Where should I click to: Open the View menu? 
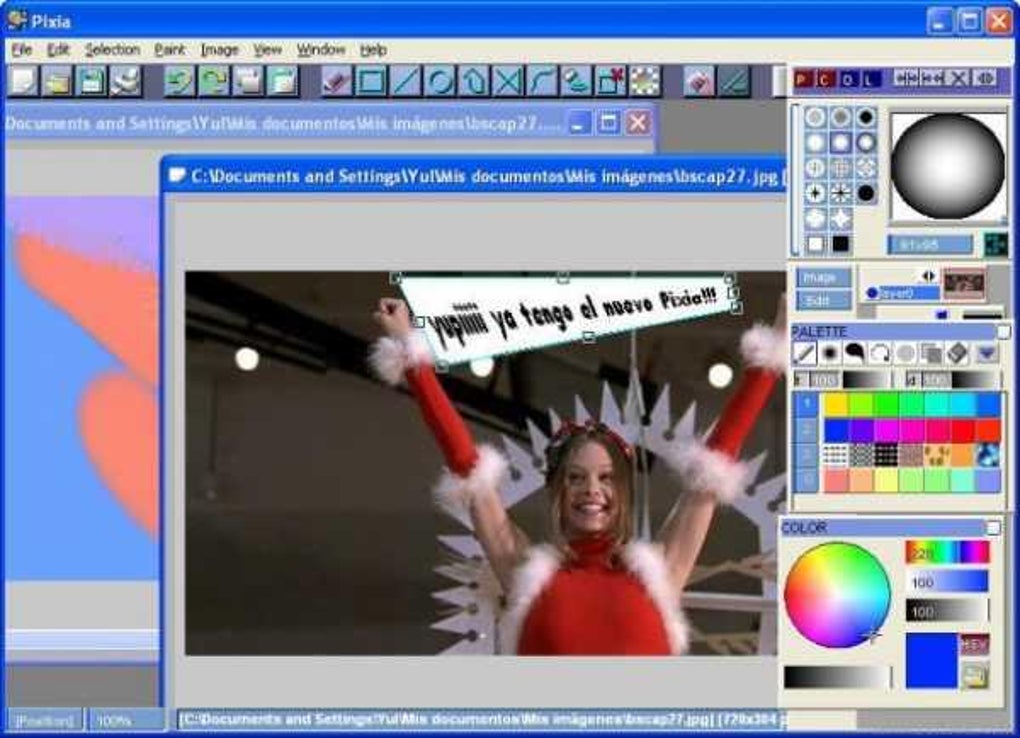tap(267, 50)
